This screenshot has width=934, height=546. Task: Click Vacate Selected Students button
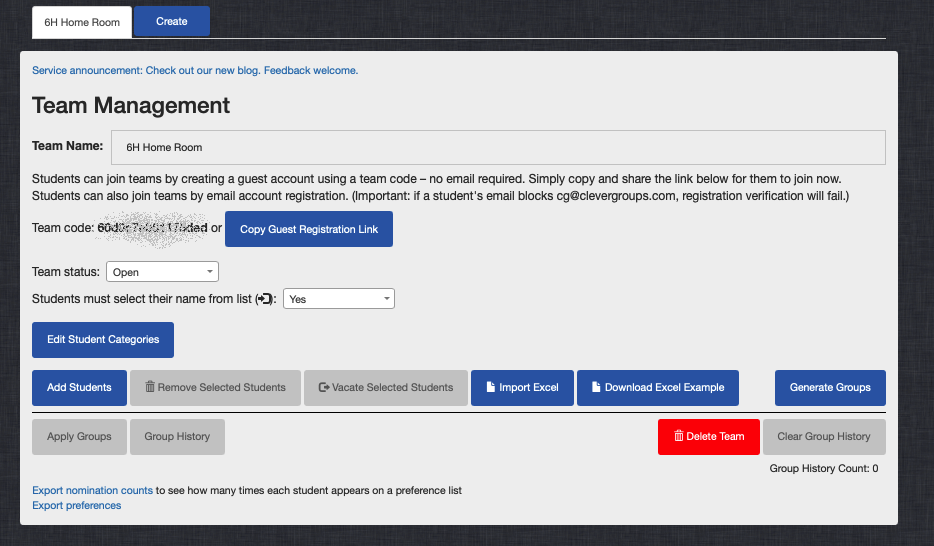[x=386, y=388]
